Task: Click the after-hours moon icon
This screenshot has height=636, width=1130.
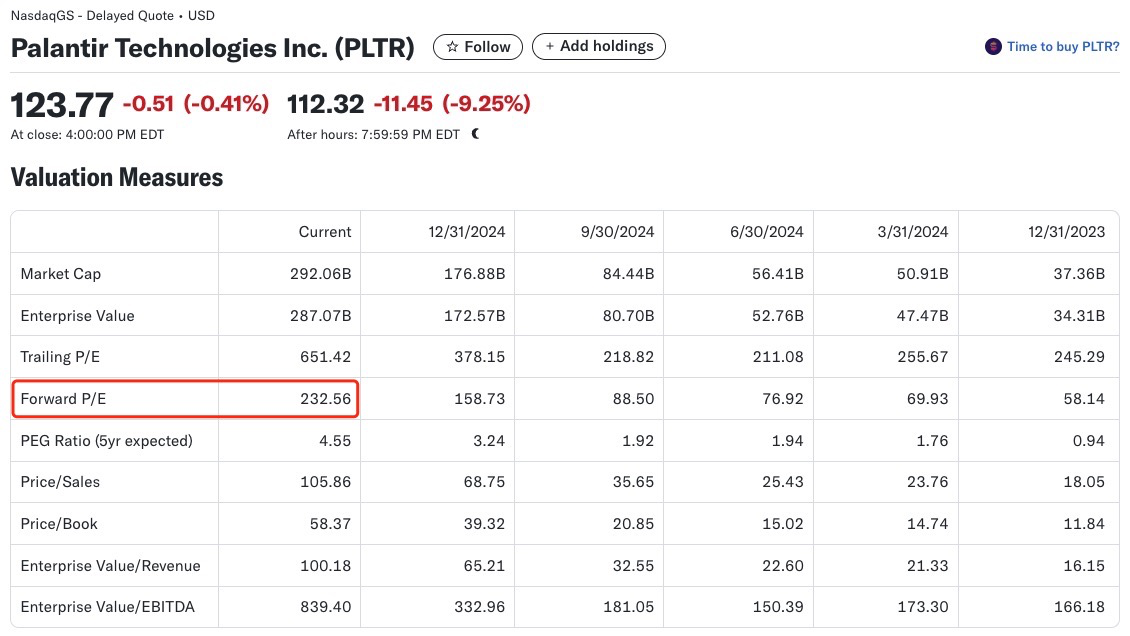Action: click(x=475, y=134)
